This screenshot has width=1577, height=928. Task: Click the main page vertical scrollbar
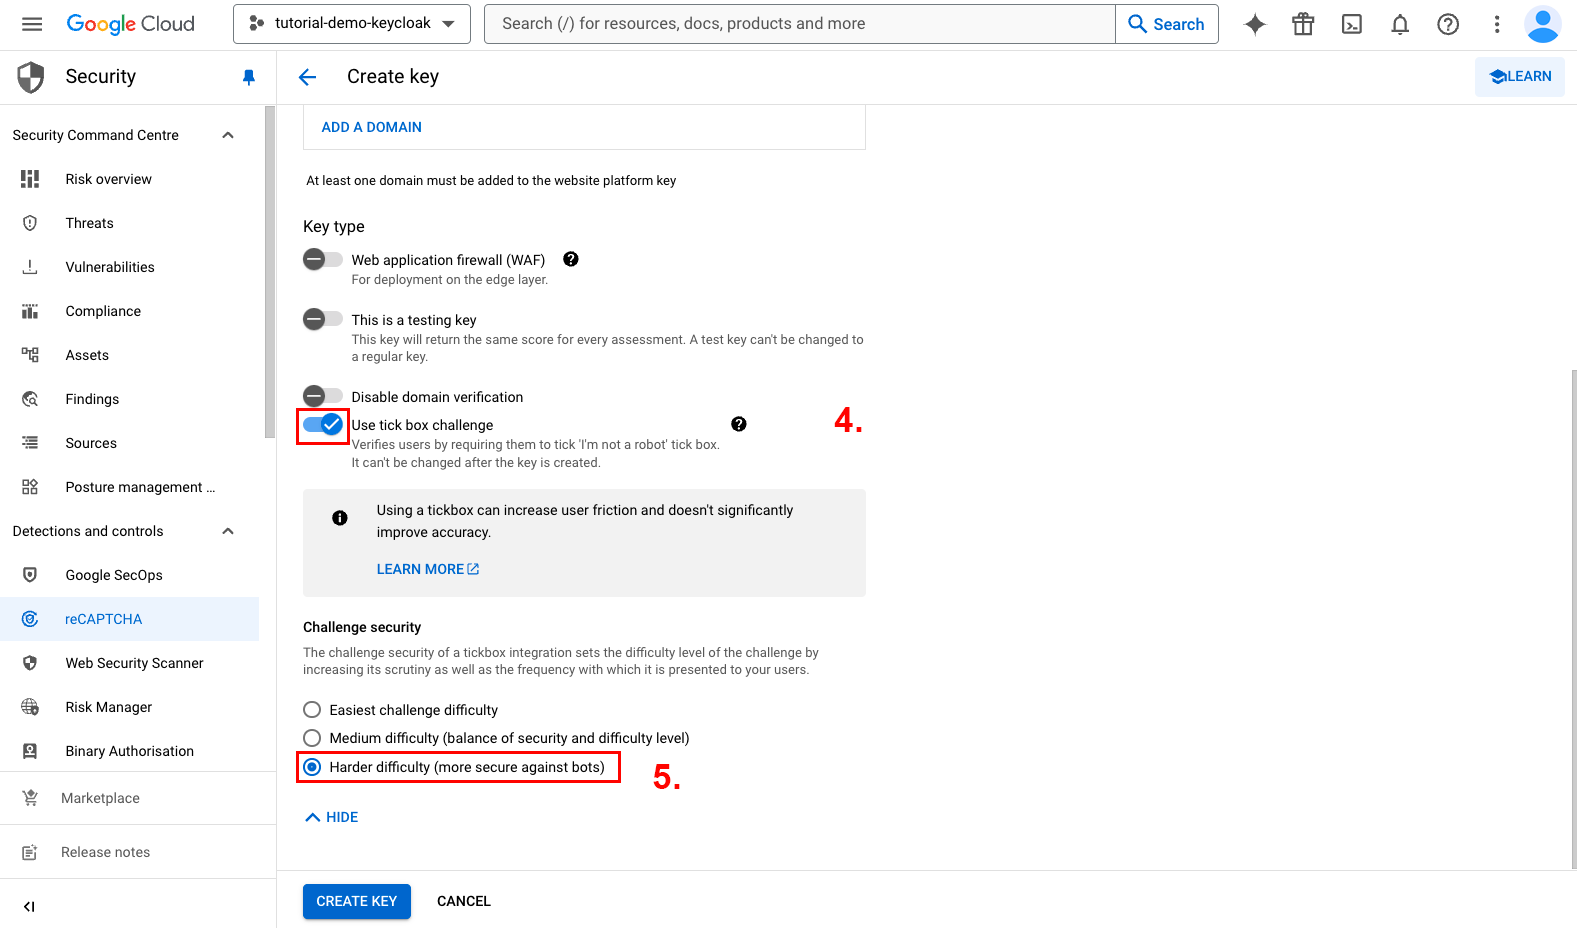(x=1573, y=620)
